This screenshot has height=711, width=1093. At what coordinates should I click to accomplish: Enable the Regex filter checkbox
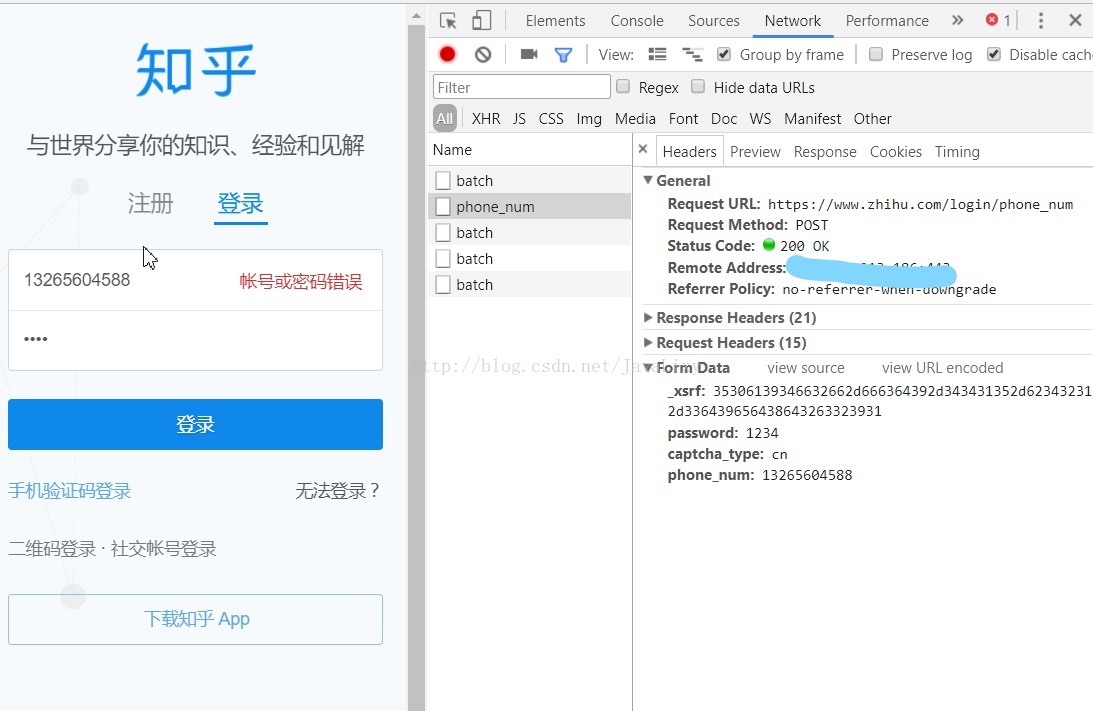(623, 86)
